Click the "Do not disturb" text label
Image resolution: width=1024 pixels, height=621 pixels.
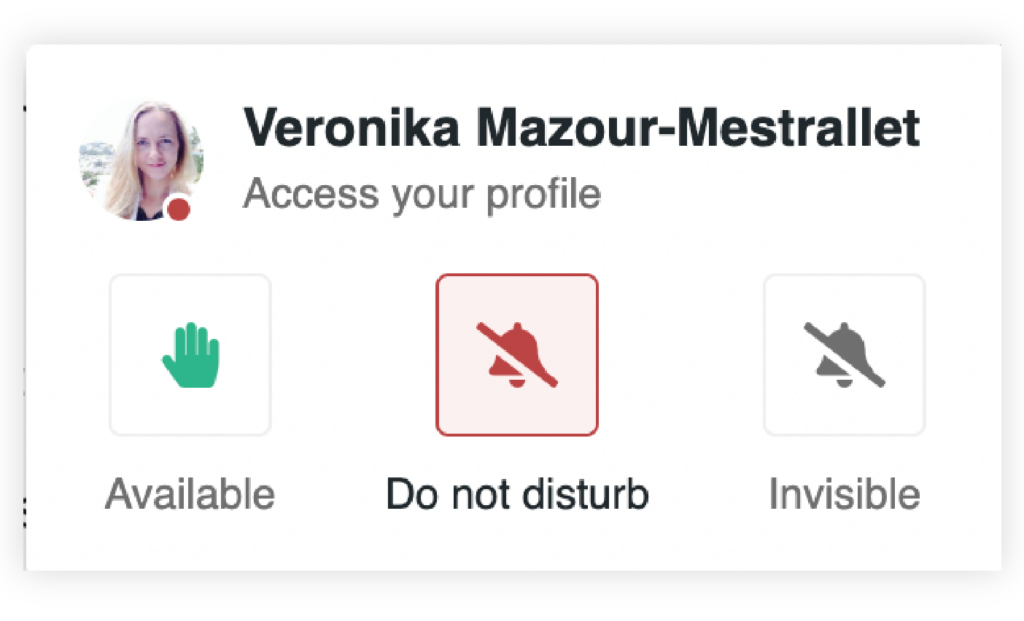click(517, 494)
